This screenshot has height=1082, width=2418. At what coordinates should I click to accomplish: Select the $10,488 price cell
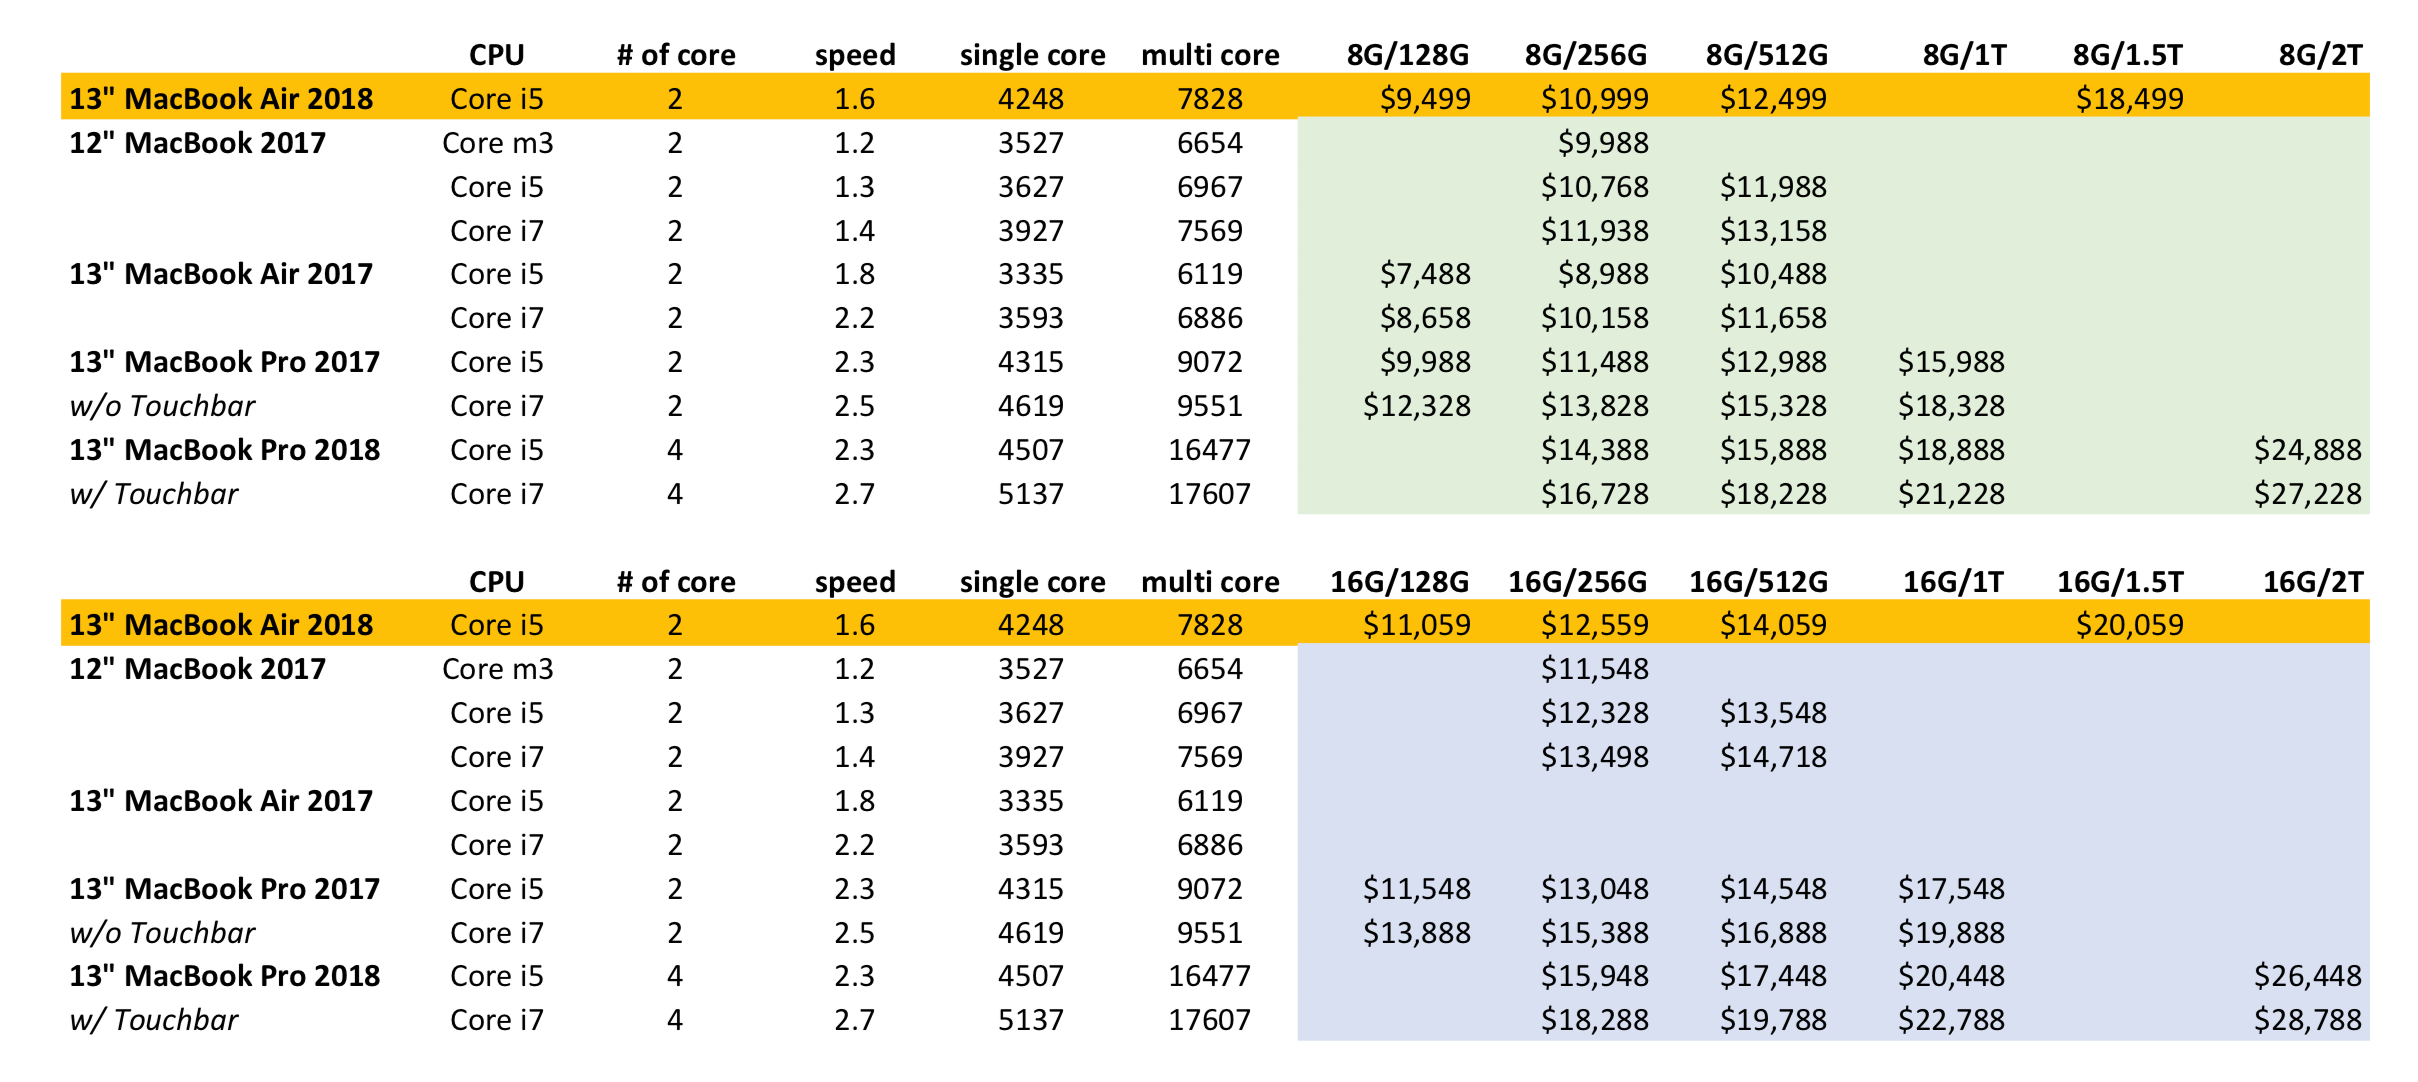pyautogui.click(x=1773, y=274)
